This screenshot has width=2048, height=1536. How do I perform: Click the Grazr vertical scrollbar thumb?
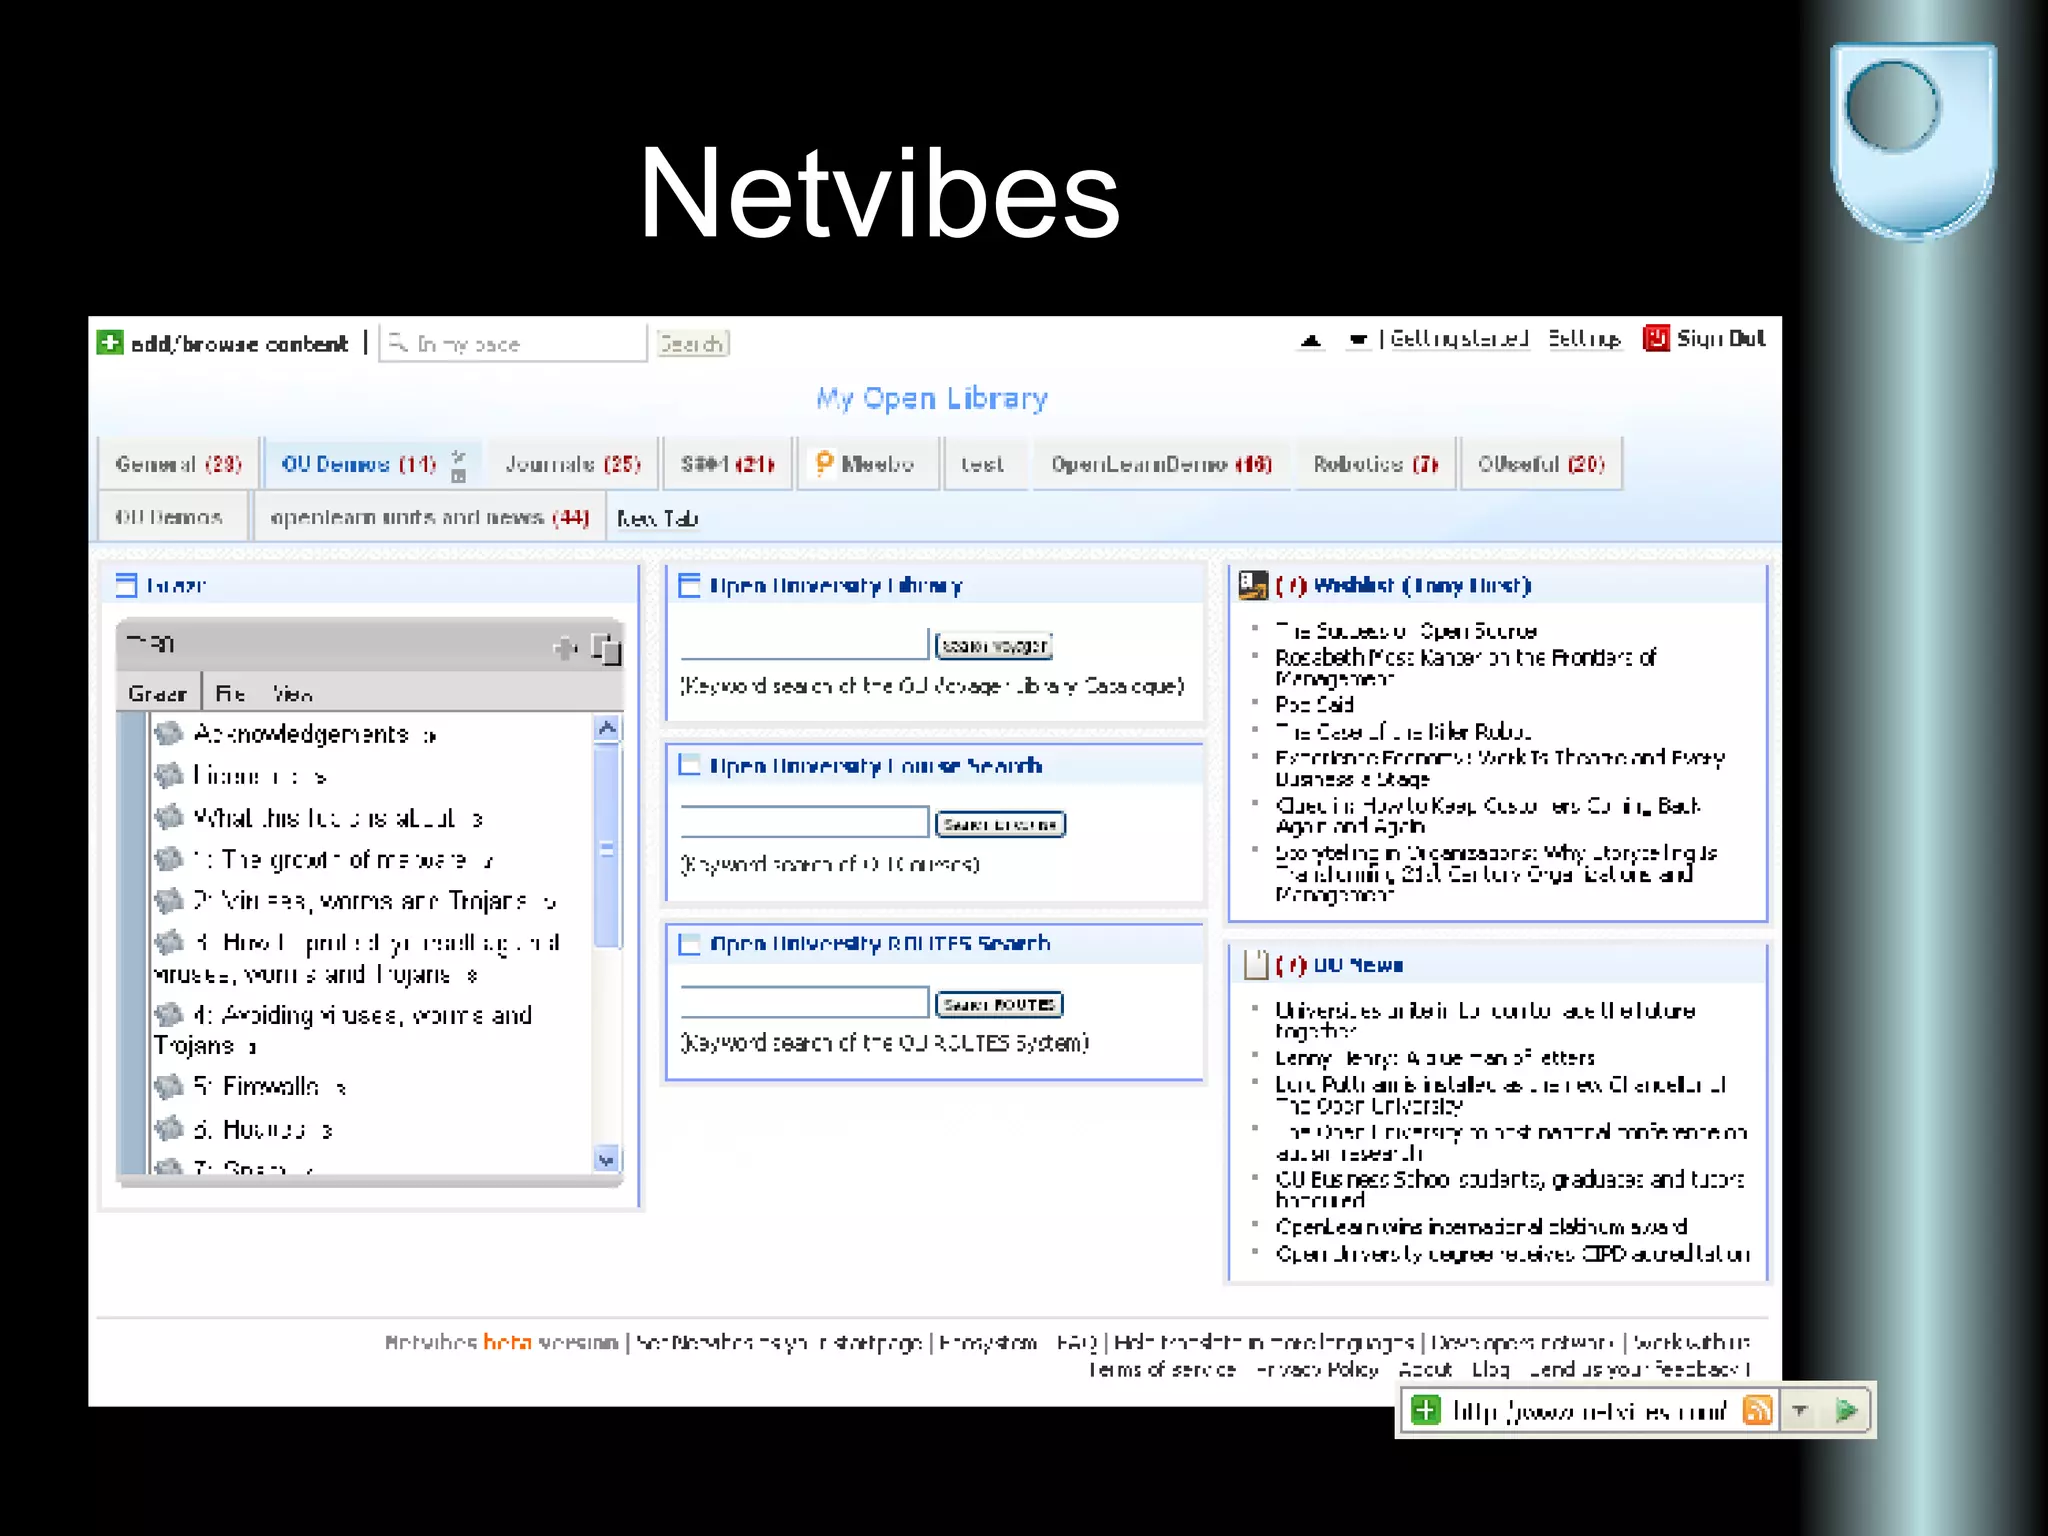(x=606, y=847)
